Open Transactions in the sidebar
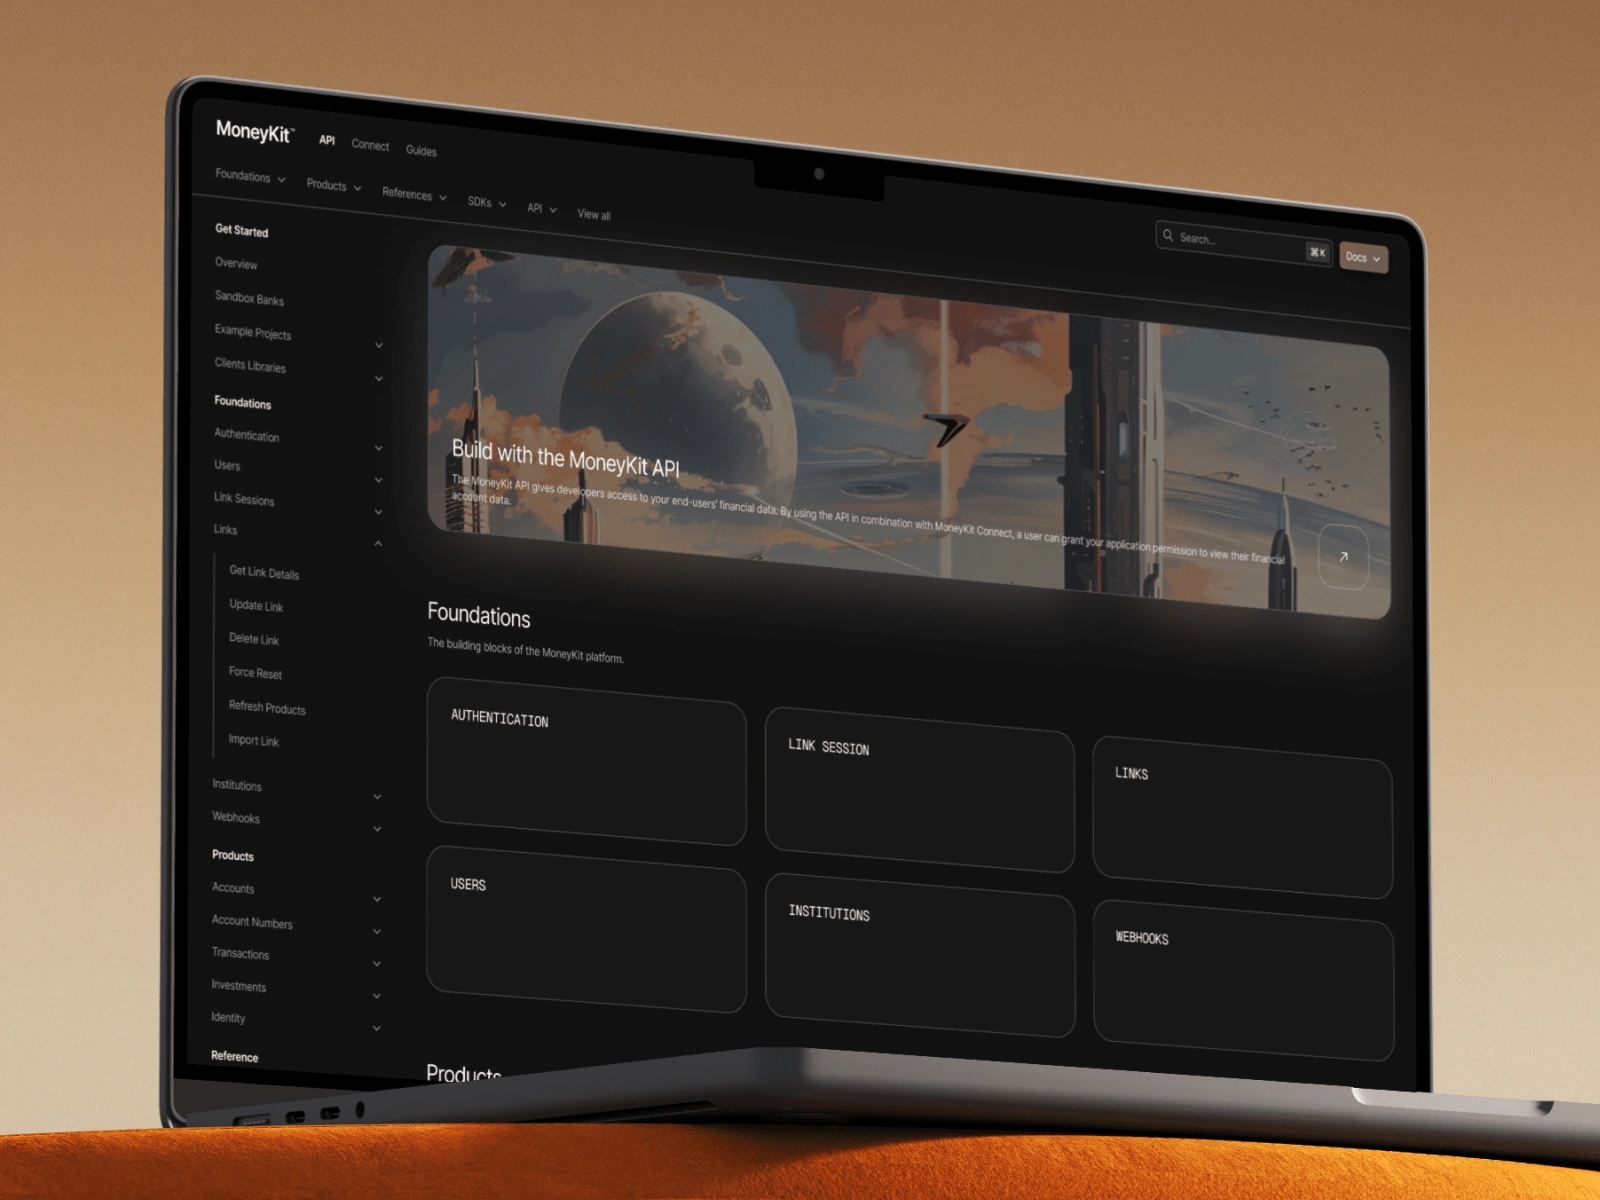The width and height of the screenshot is (1600, 1200). coord(240,954)
